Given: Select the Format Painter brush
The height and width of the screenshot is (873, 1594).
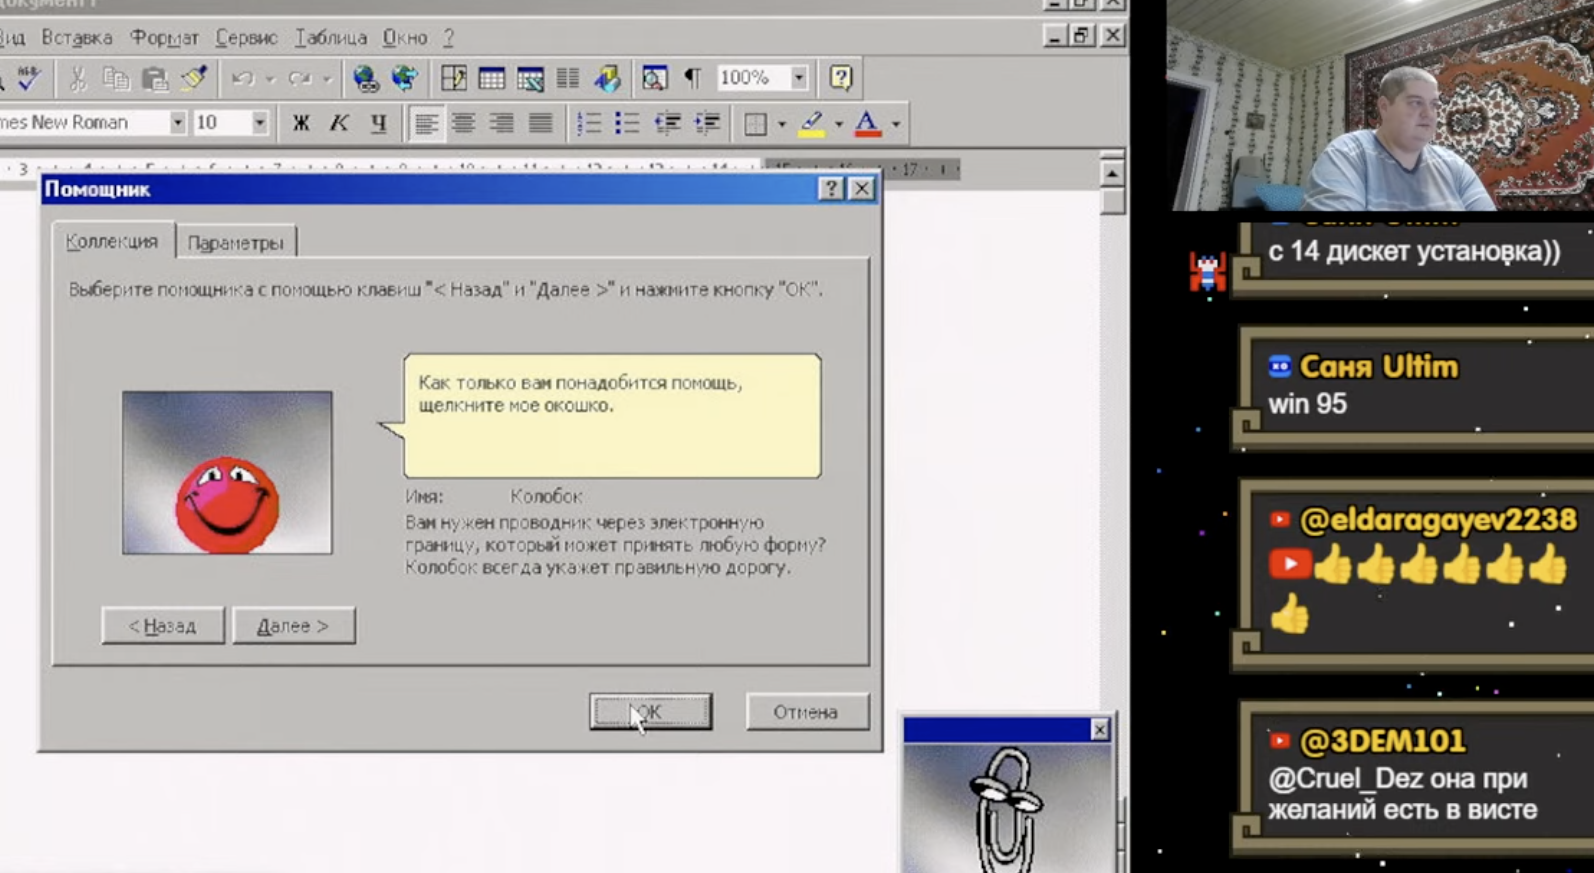Looking at the screenshot, I should pyautogui.click(x=193, y=78).
